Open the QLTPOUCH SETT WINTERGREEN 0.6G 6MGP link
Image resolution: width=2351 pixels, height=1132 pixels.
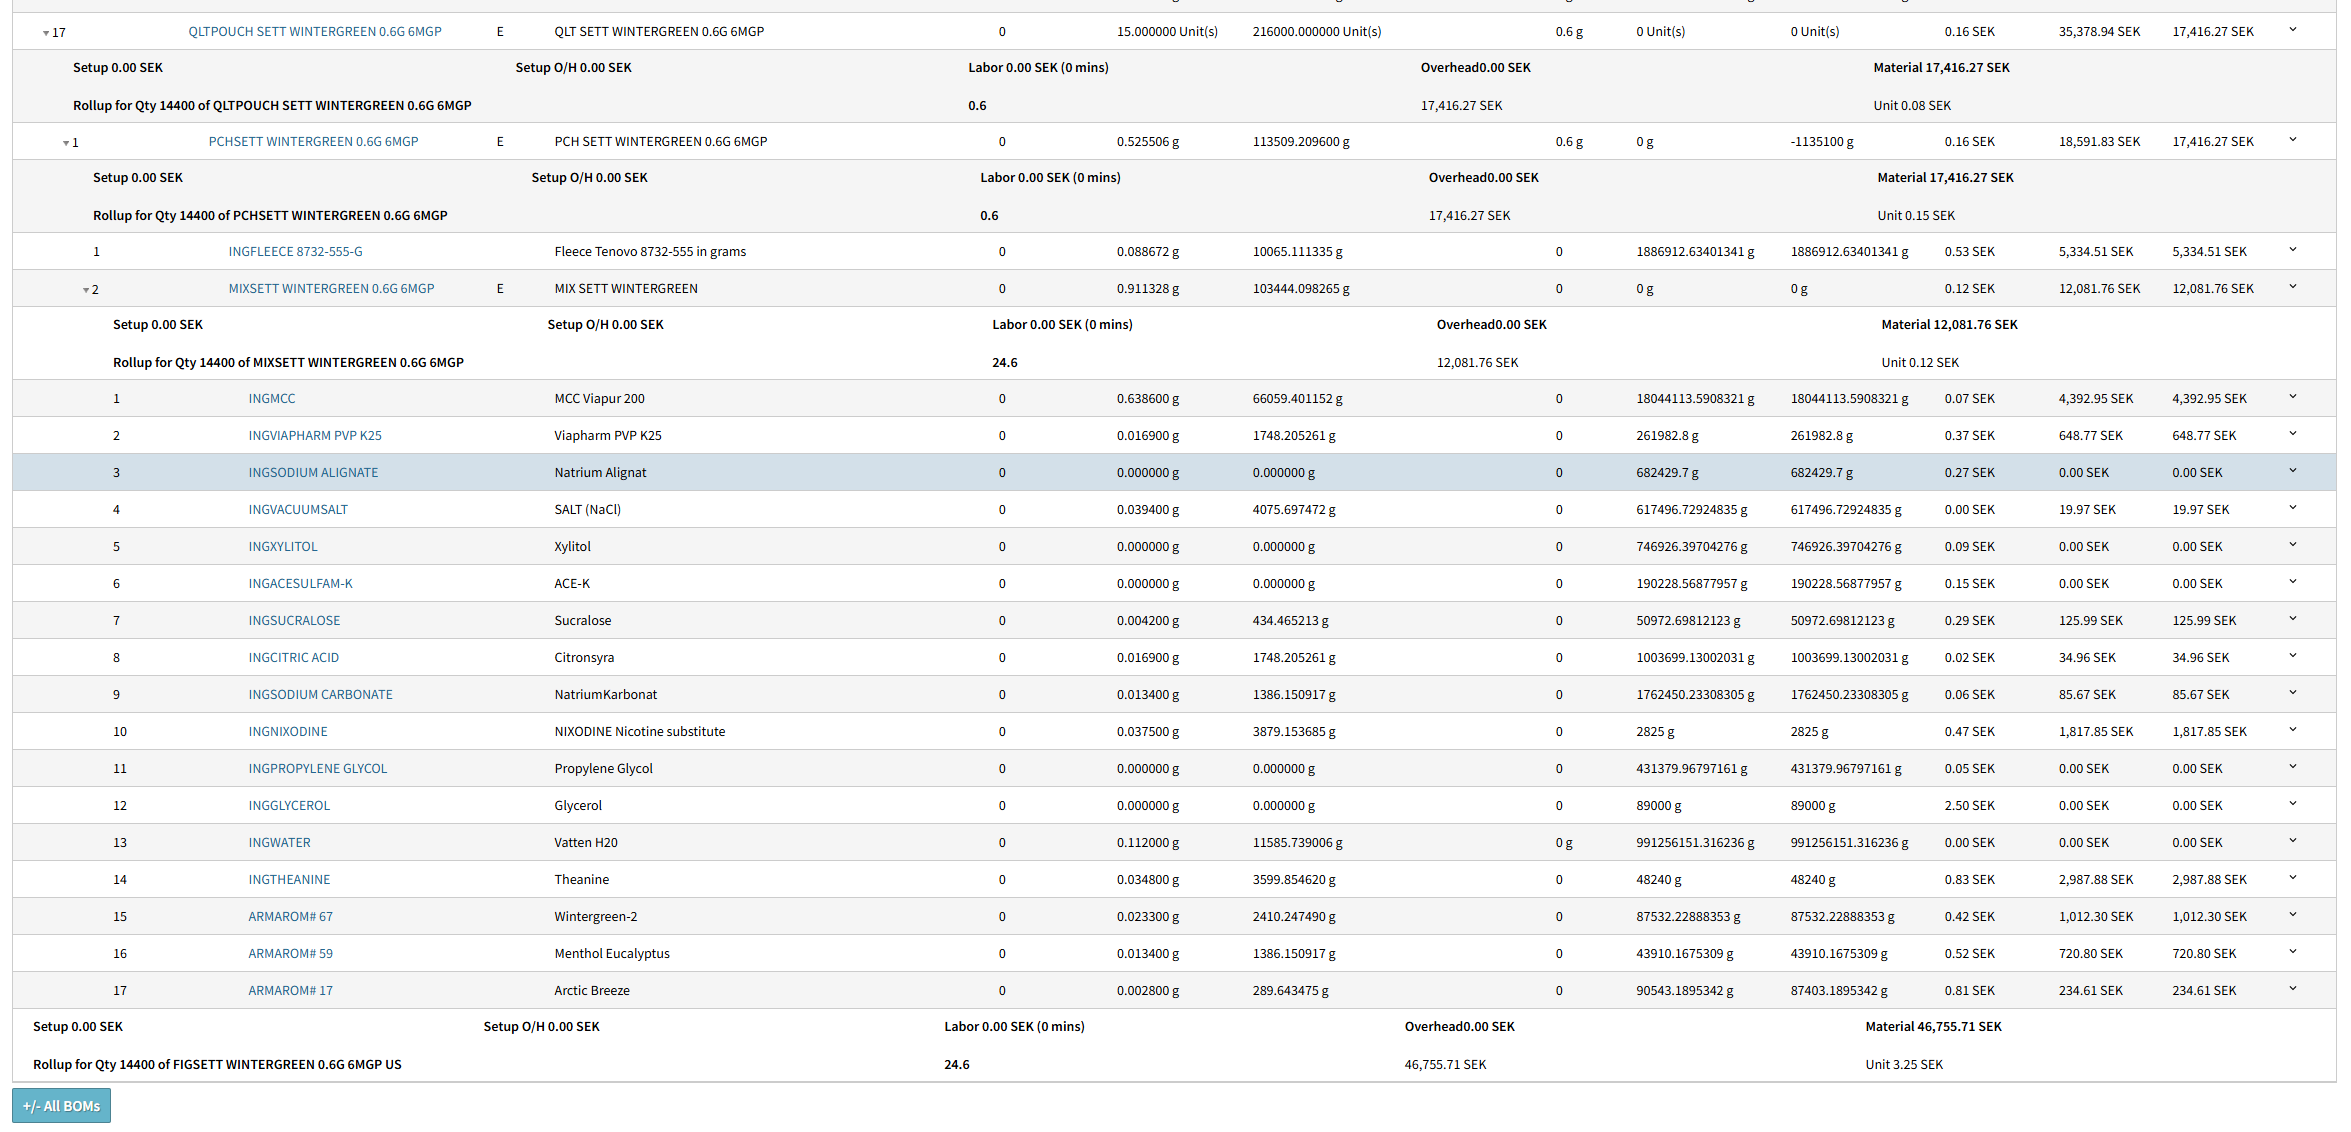click(x=315, y=32)
